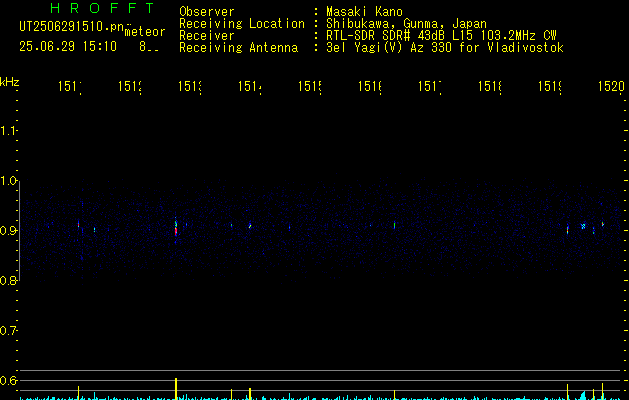
Task: Click the word meteor under the file name
Action: click(145, 32)
